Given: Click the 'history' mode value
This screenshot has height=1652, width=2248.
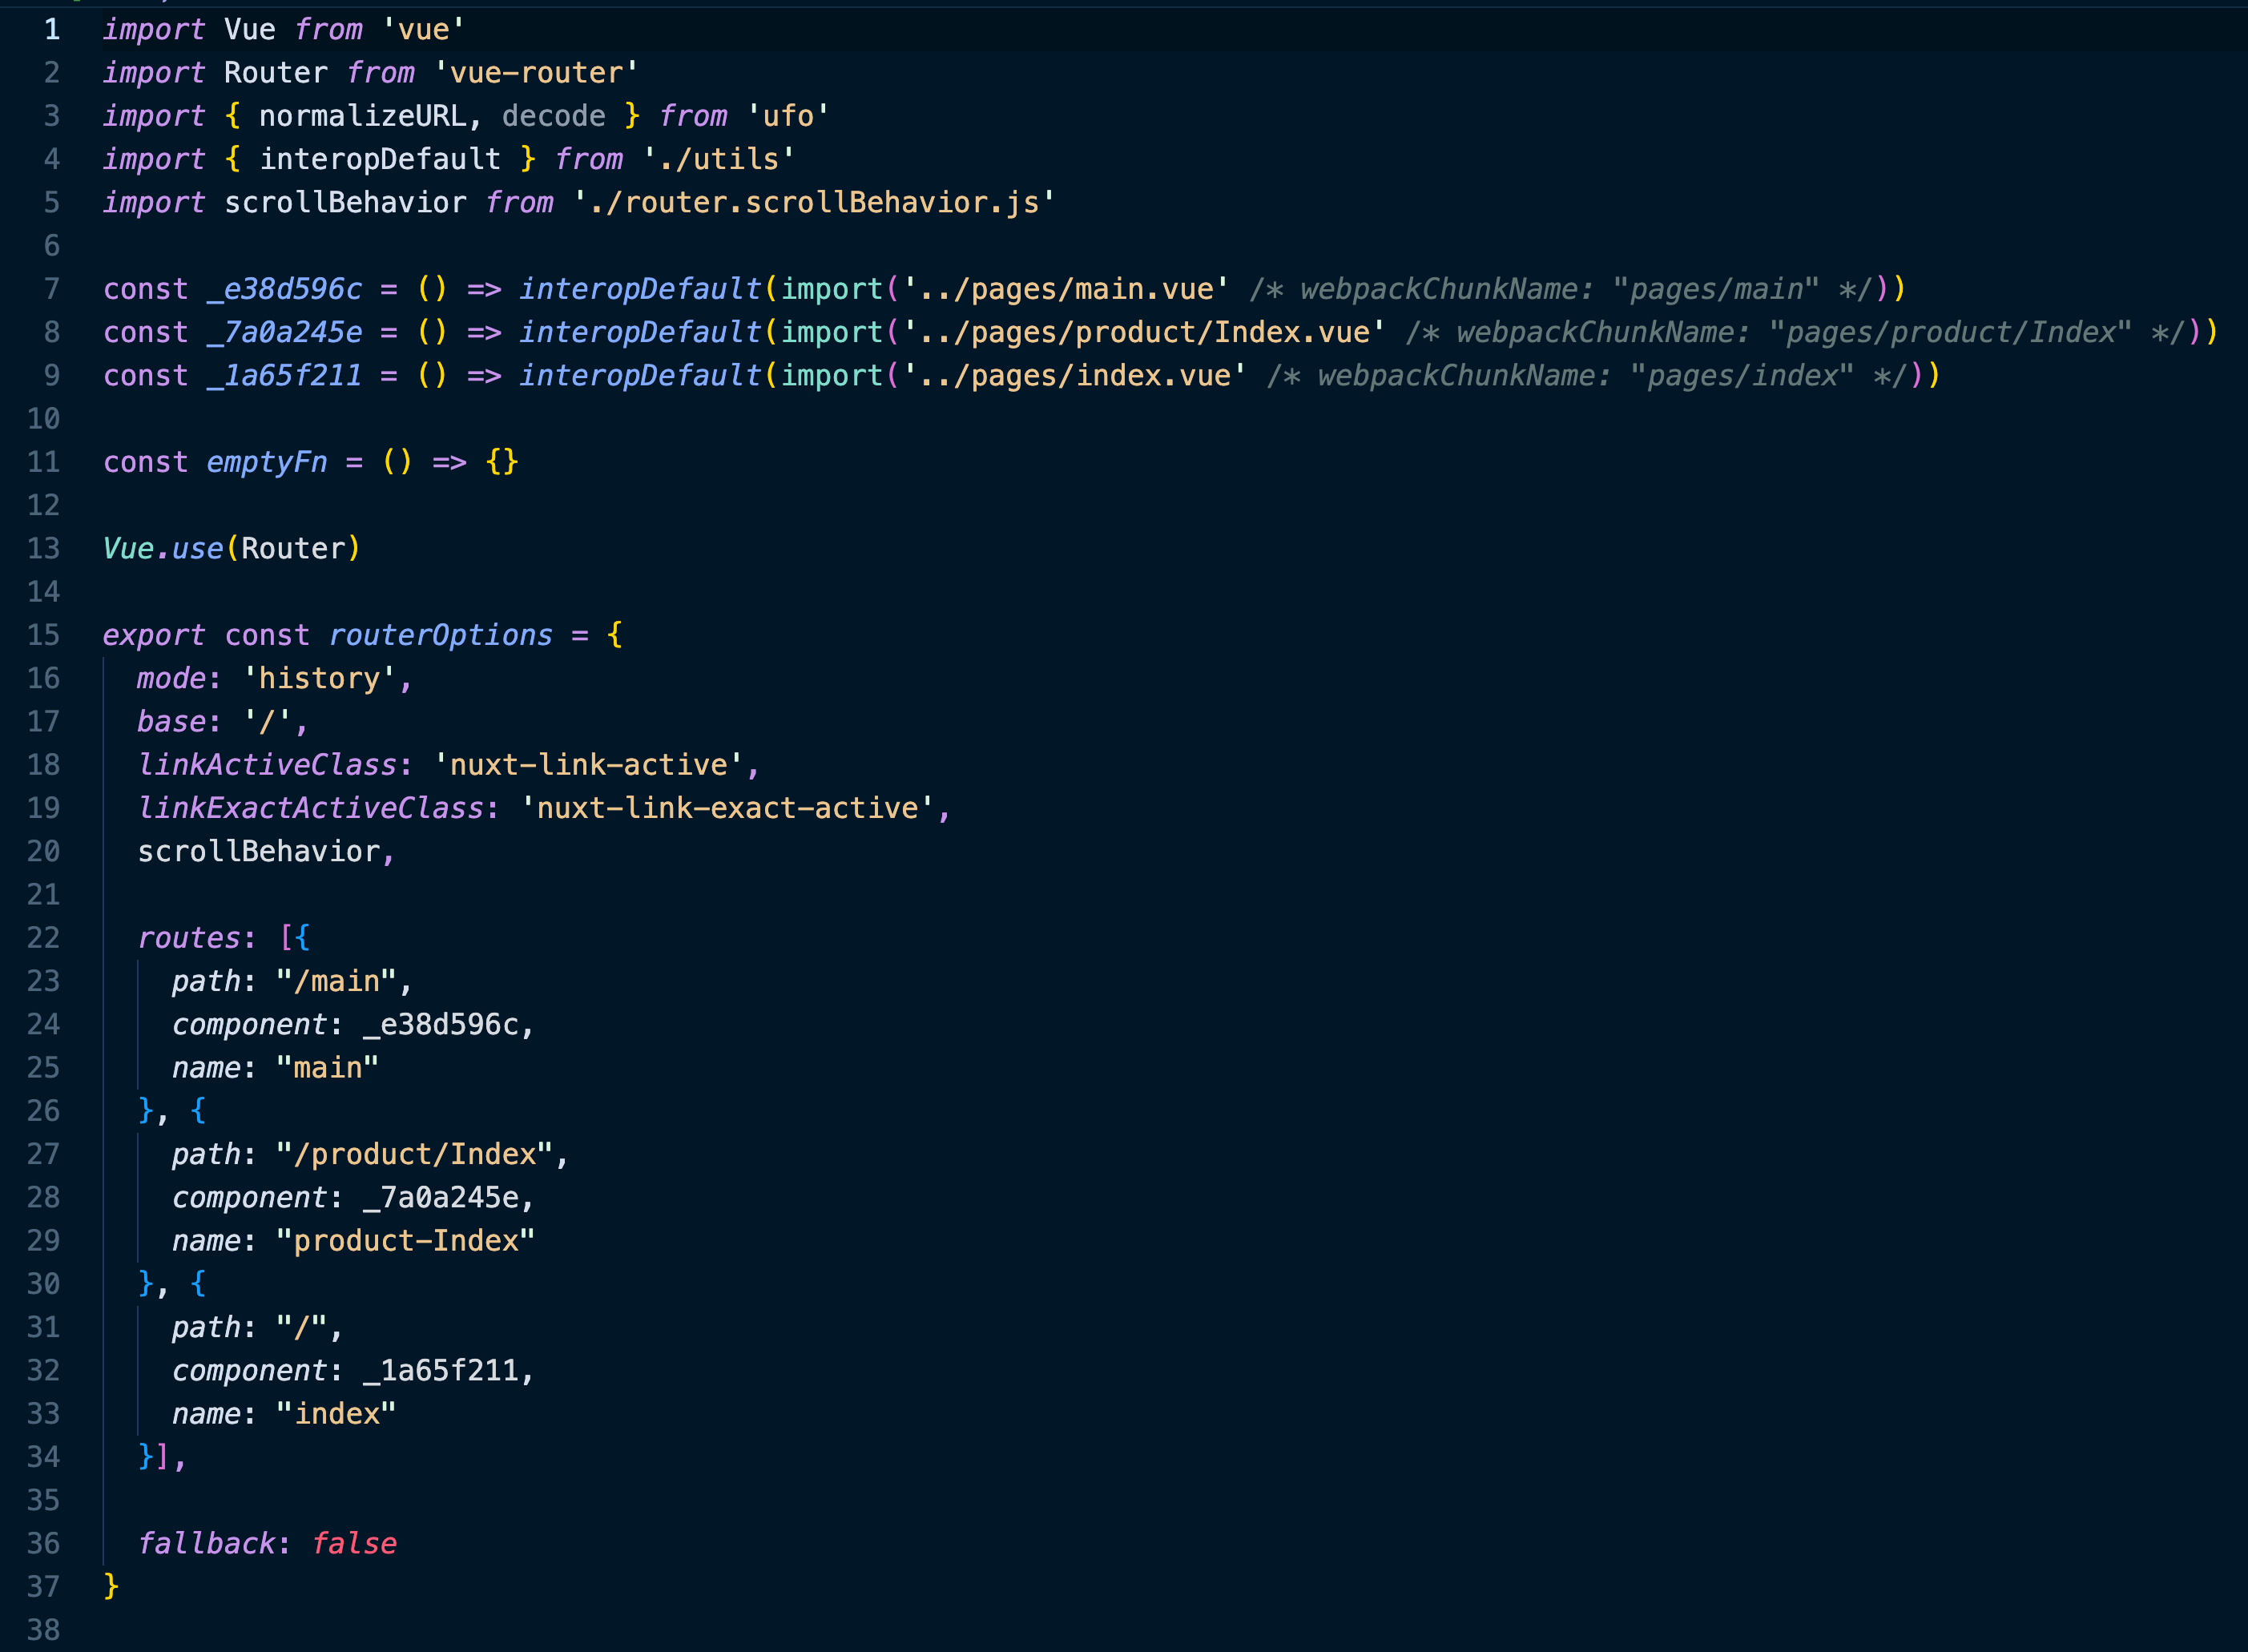Looking at the screenshot, I should (319, 679).
